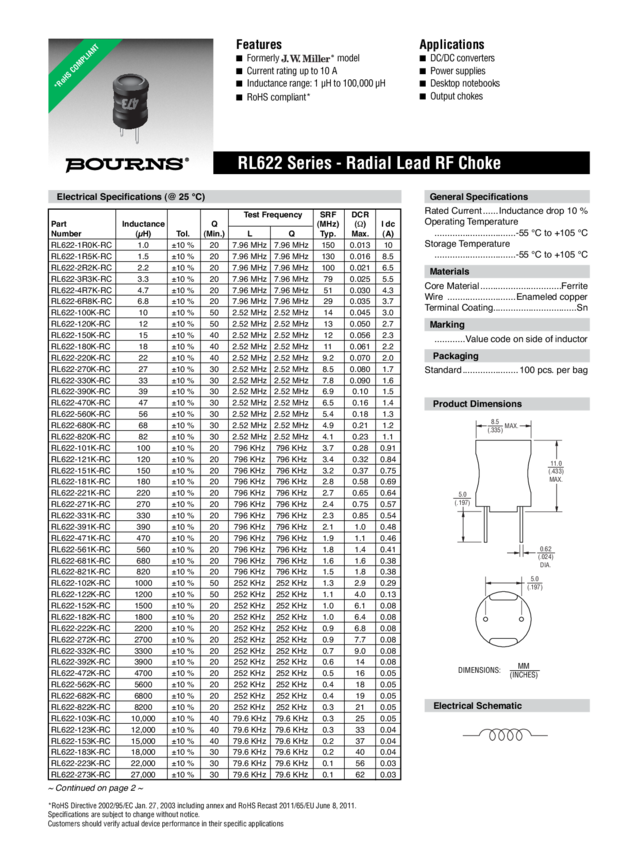Click the RoHS Directive footnote text

[x=202, y=805]
